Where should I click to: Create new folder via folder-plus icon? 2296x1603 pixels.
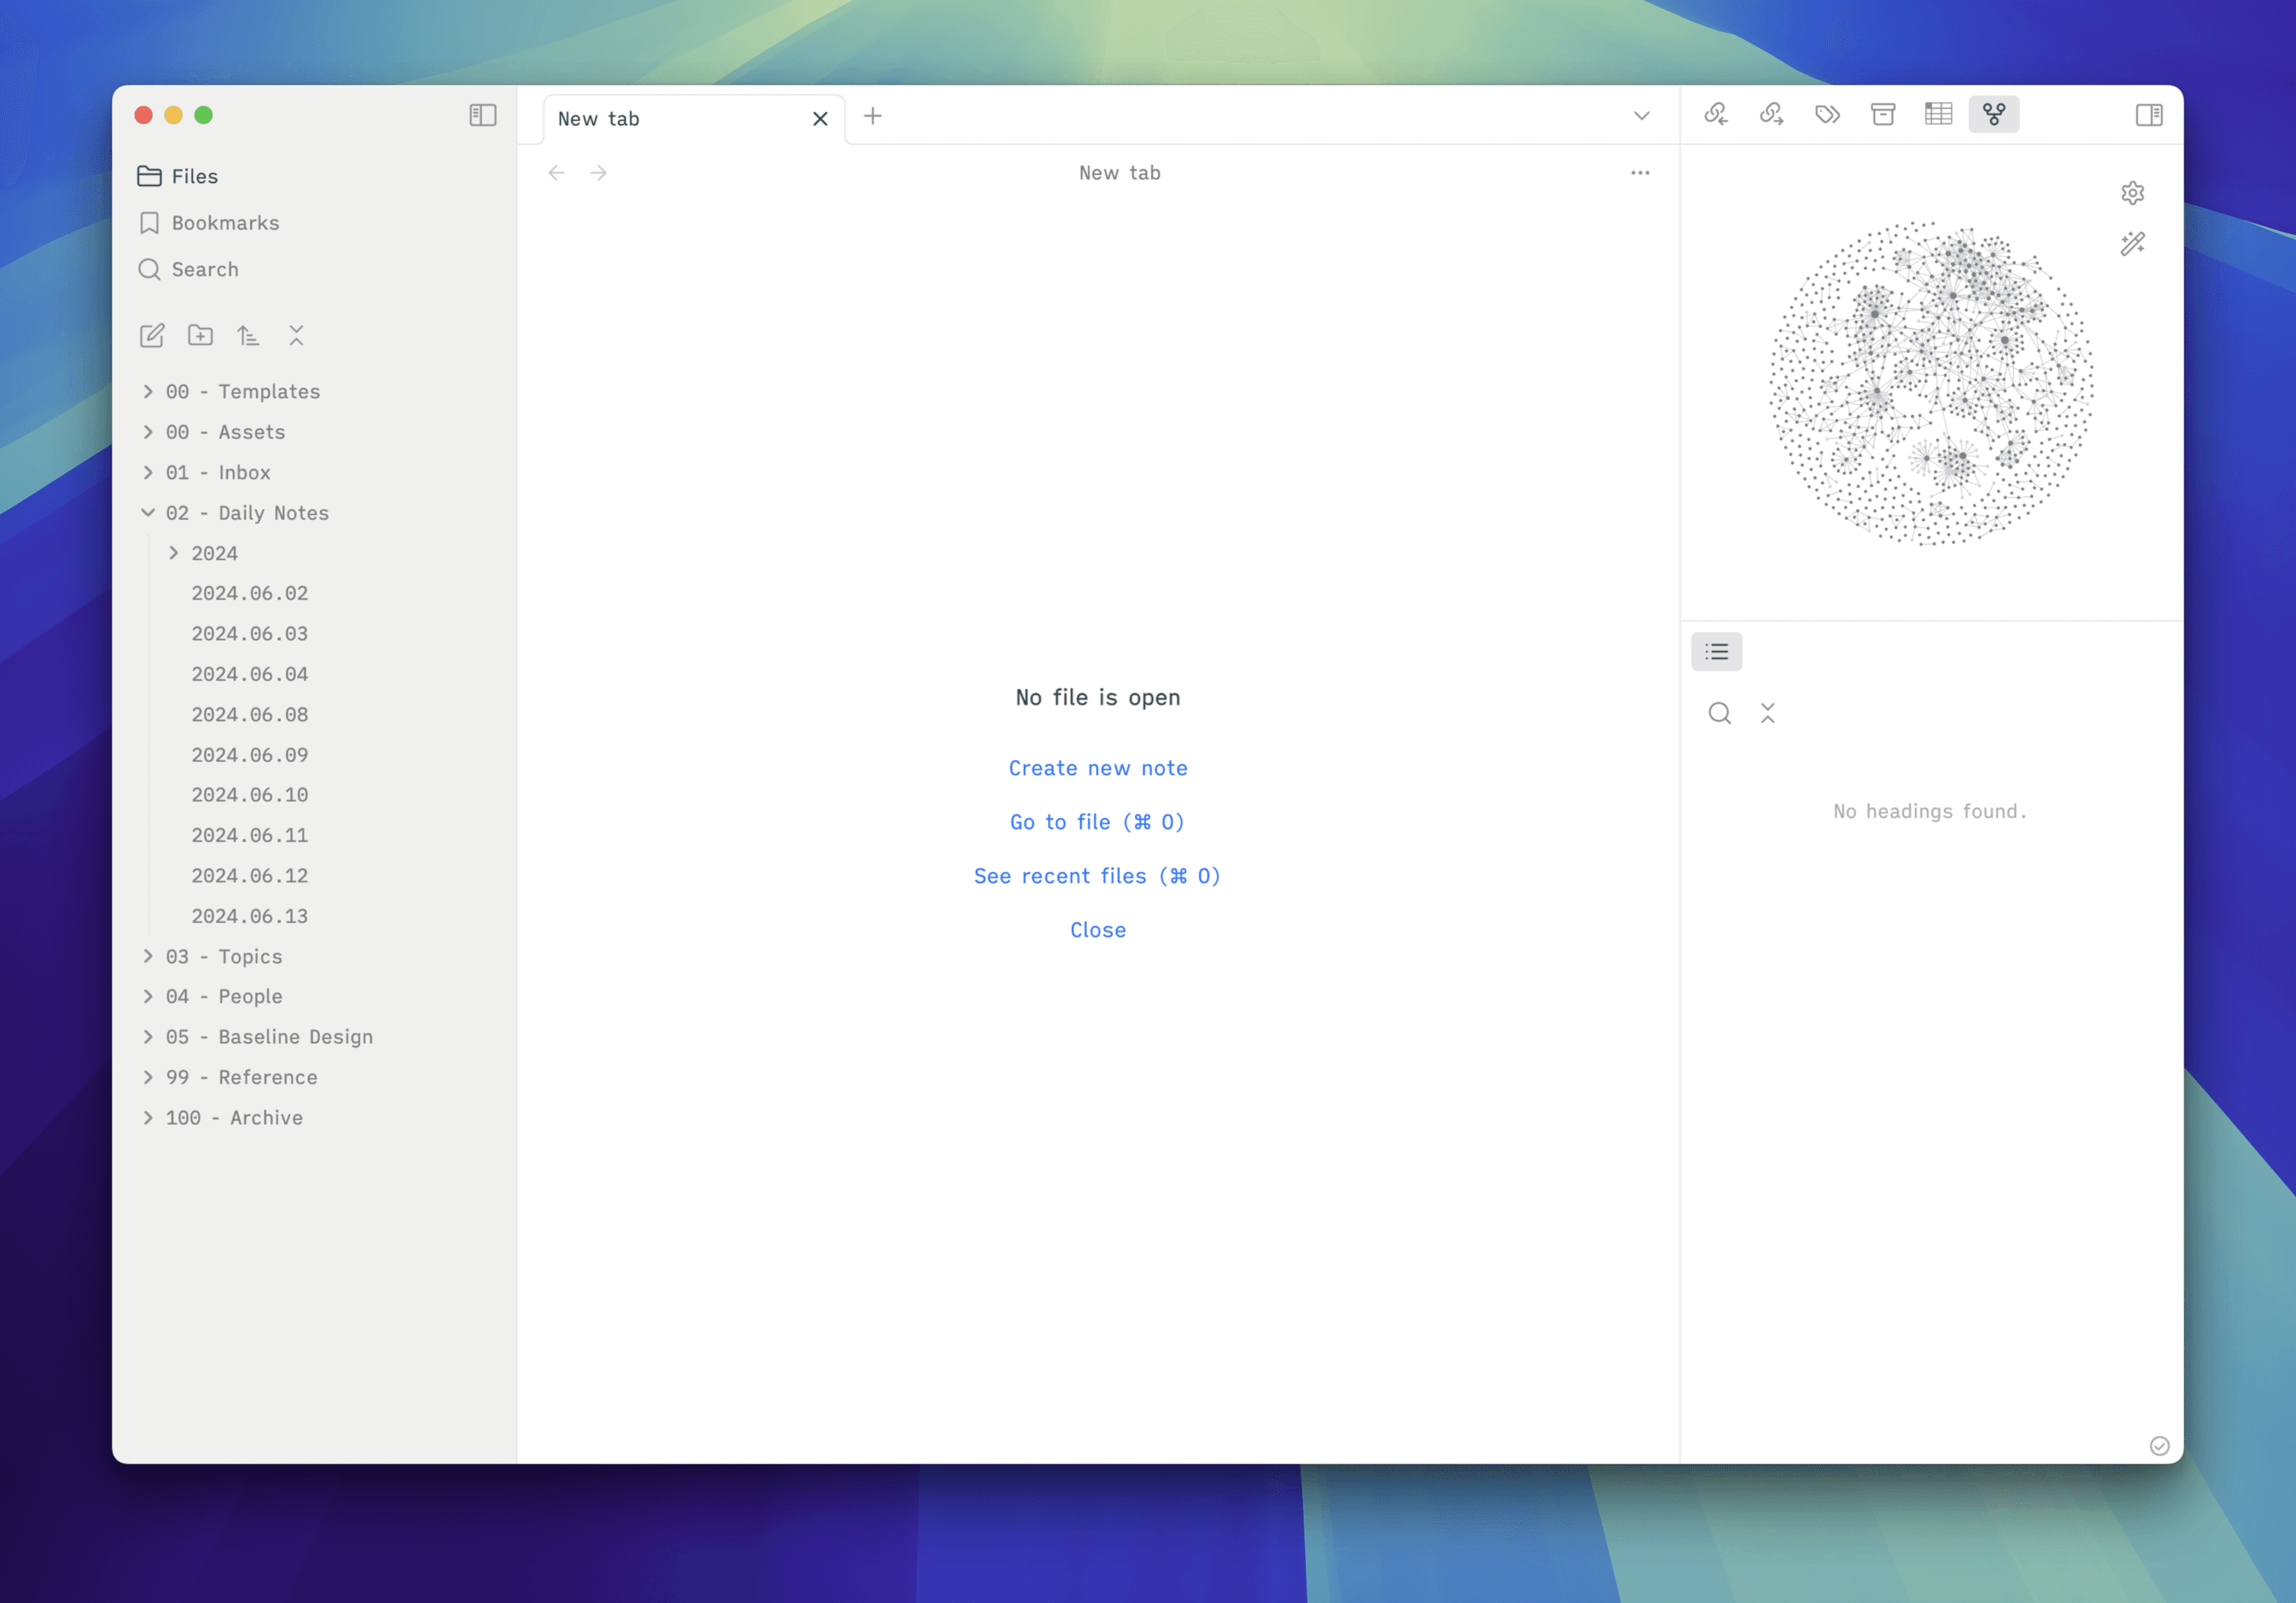tap(200, 336)
